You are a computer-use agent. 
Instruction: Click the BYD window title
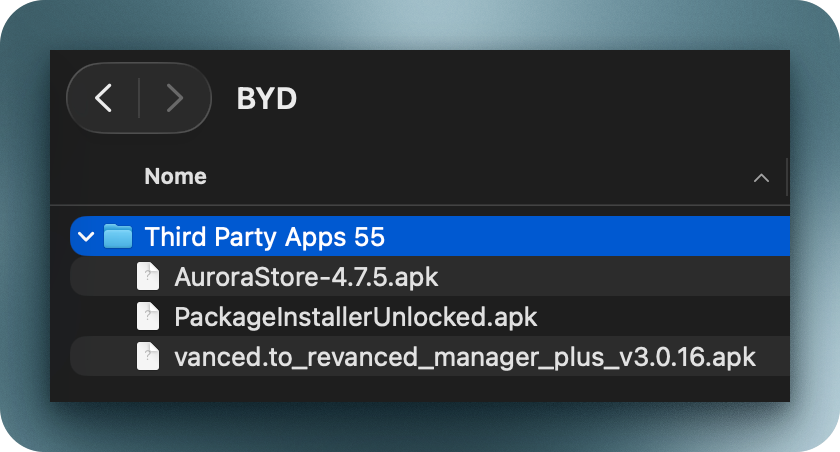[x=266, y=98]
